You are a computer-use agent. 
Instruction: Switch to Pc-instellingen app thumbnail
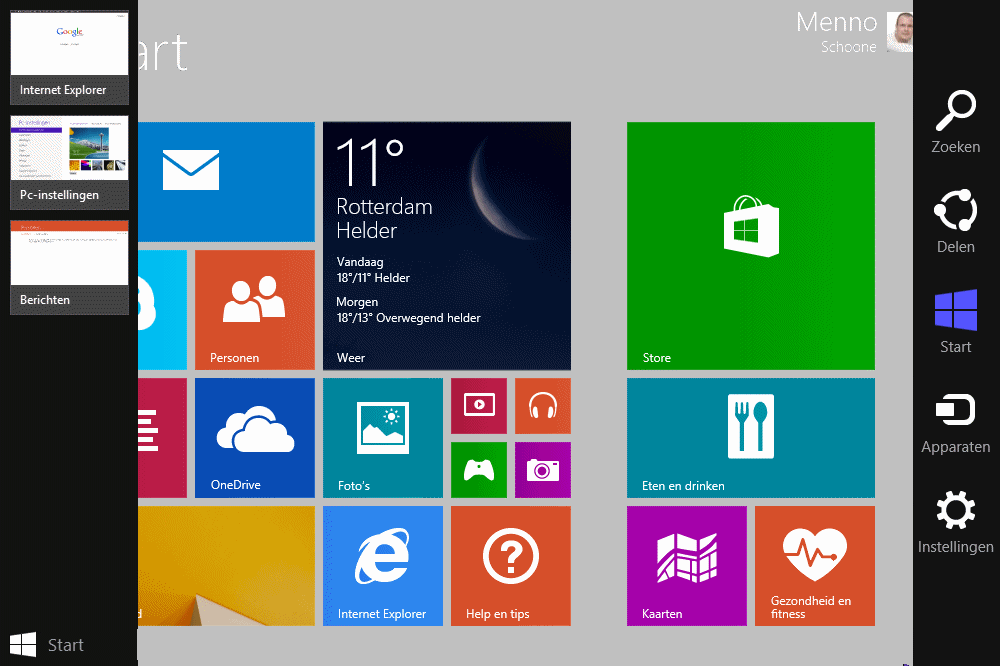point(70,163)
